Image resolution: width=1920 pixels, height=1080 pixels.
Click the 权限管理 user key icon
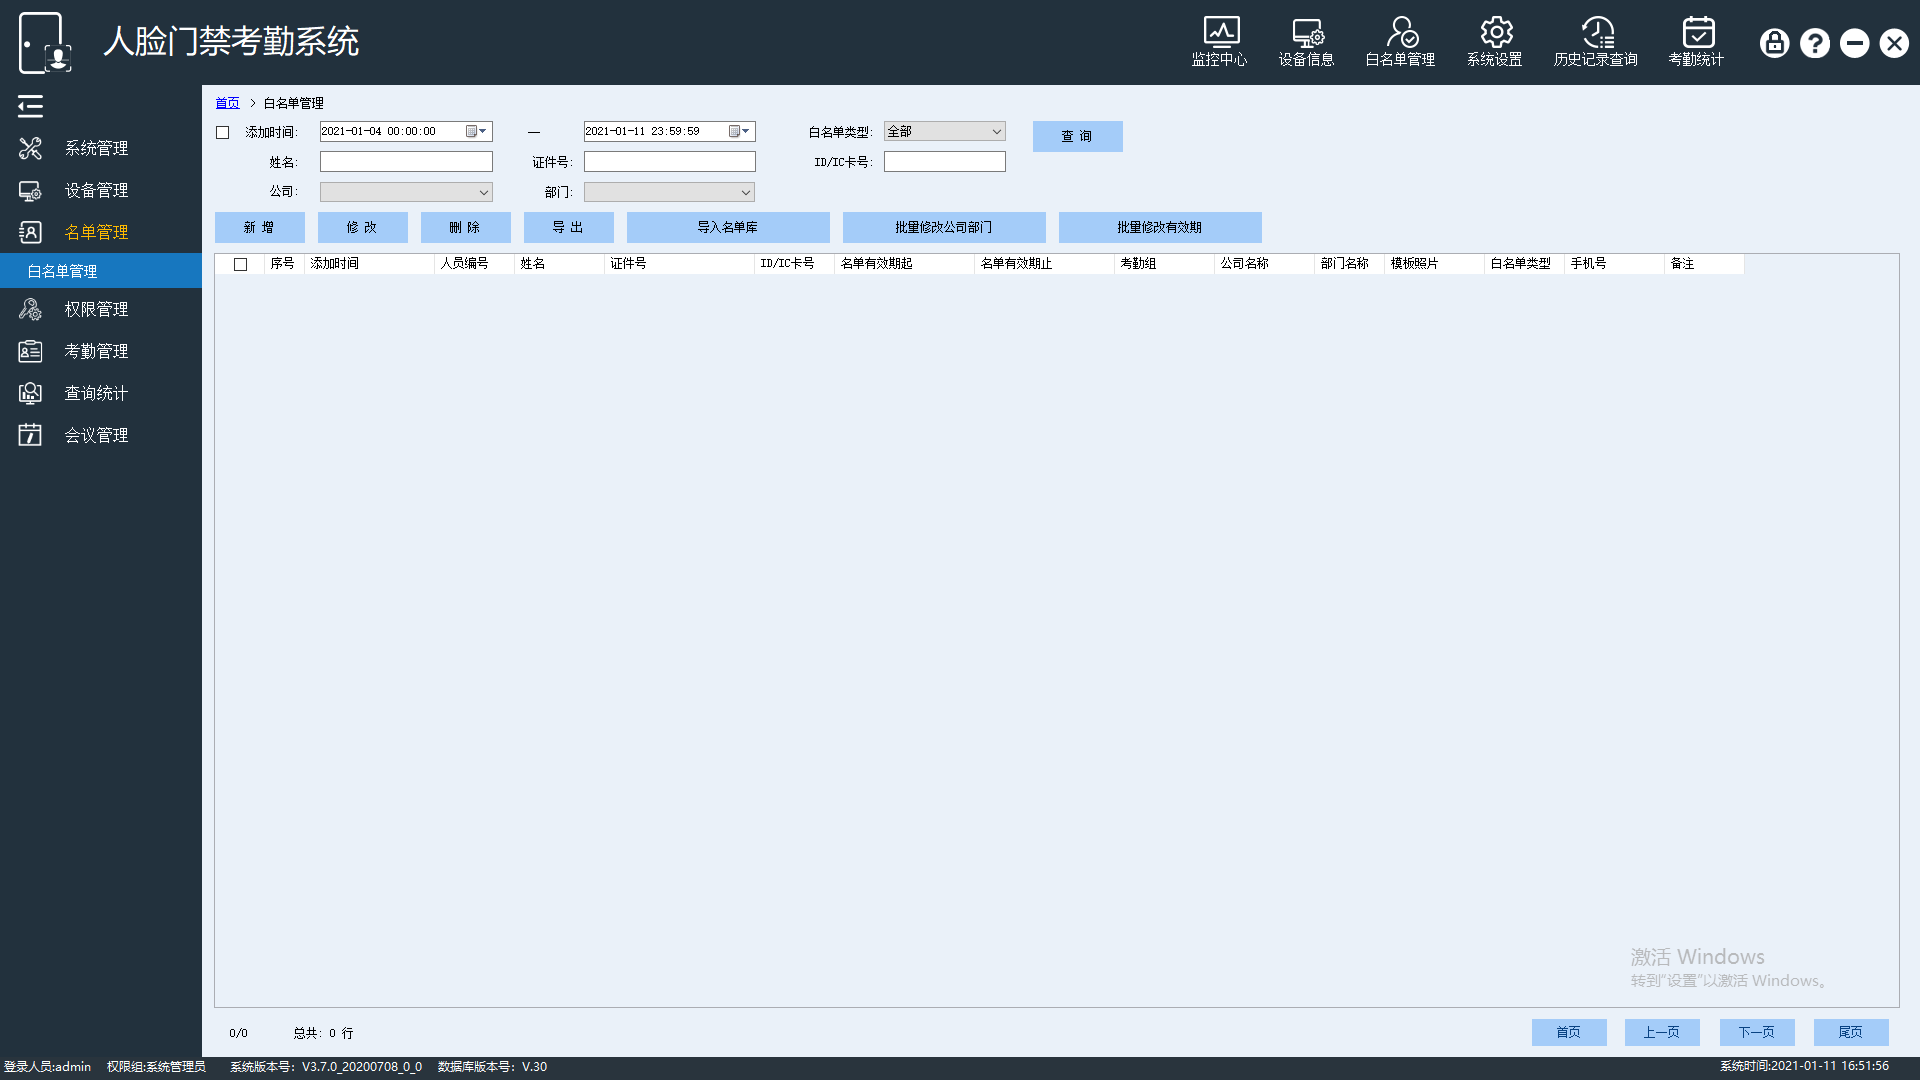pos(30,309)
